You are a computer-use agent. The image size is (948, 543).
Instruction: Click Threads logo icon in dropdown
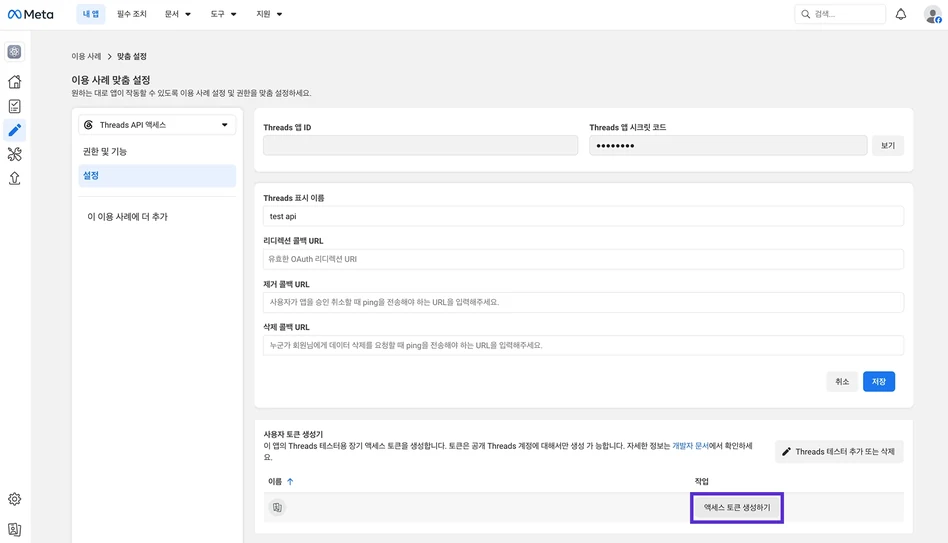pyautogui.click(x=88, y=125)
